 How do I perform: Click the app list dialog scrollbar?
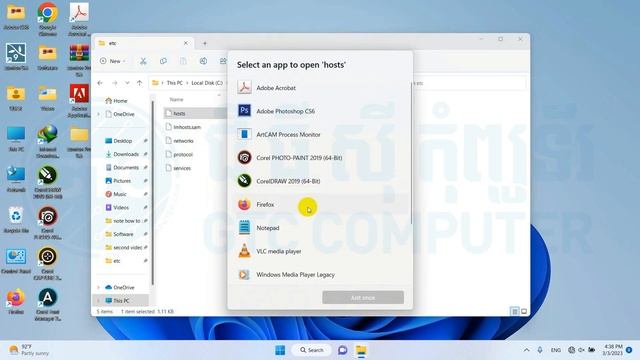point(411,153)
